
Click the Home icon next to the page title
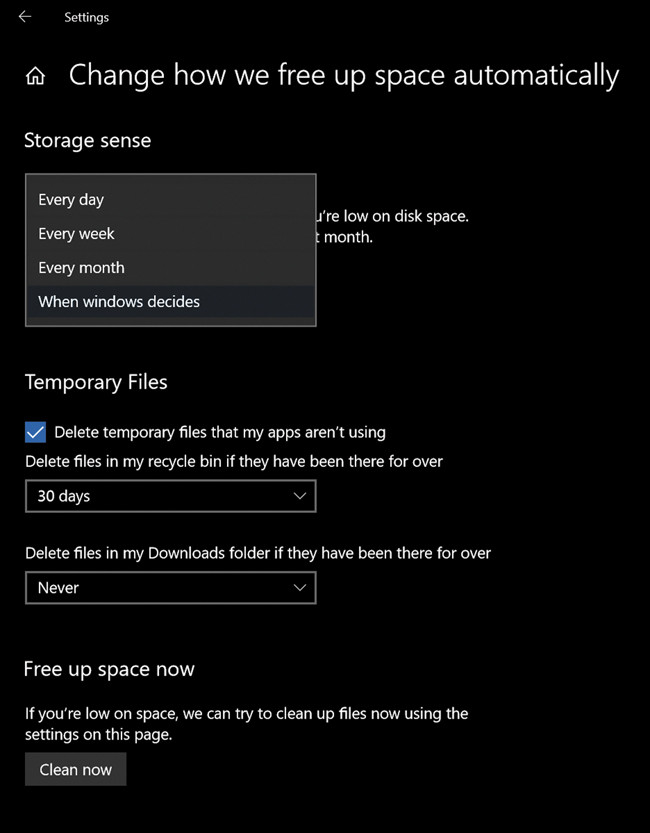tap(35, 75)
